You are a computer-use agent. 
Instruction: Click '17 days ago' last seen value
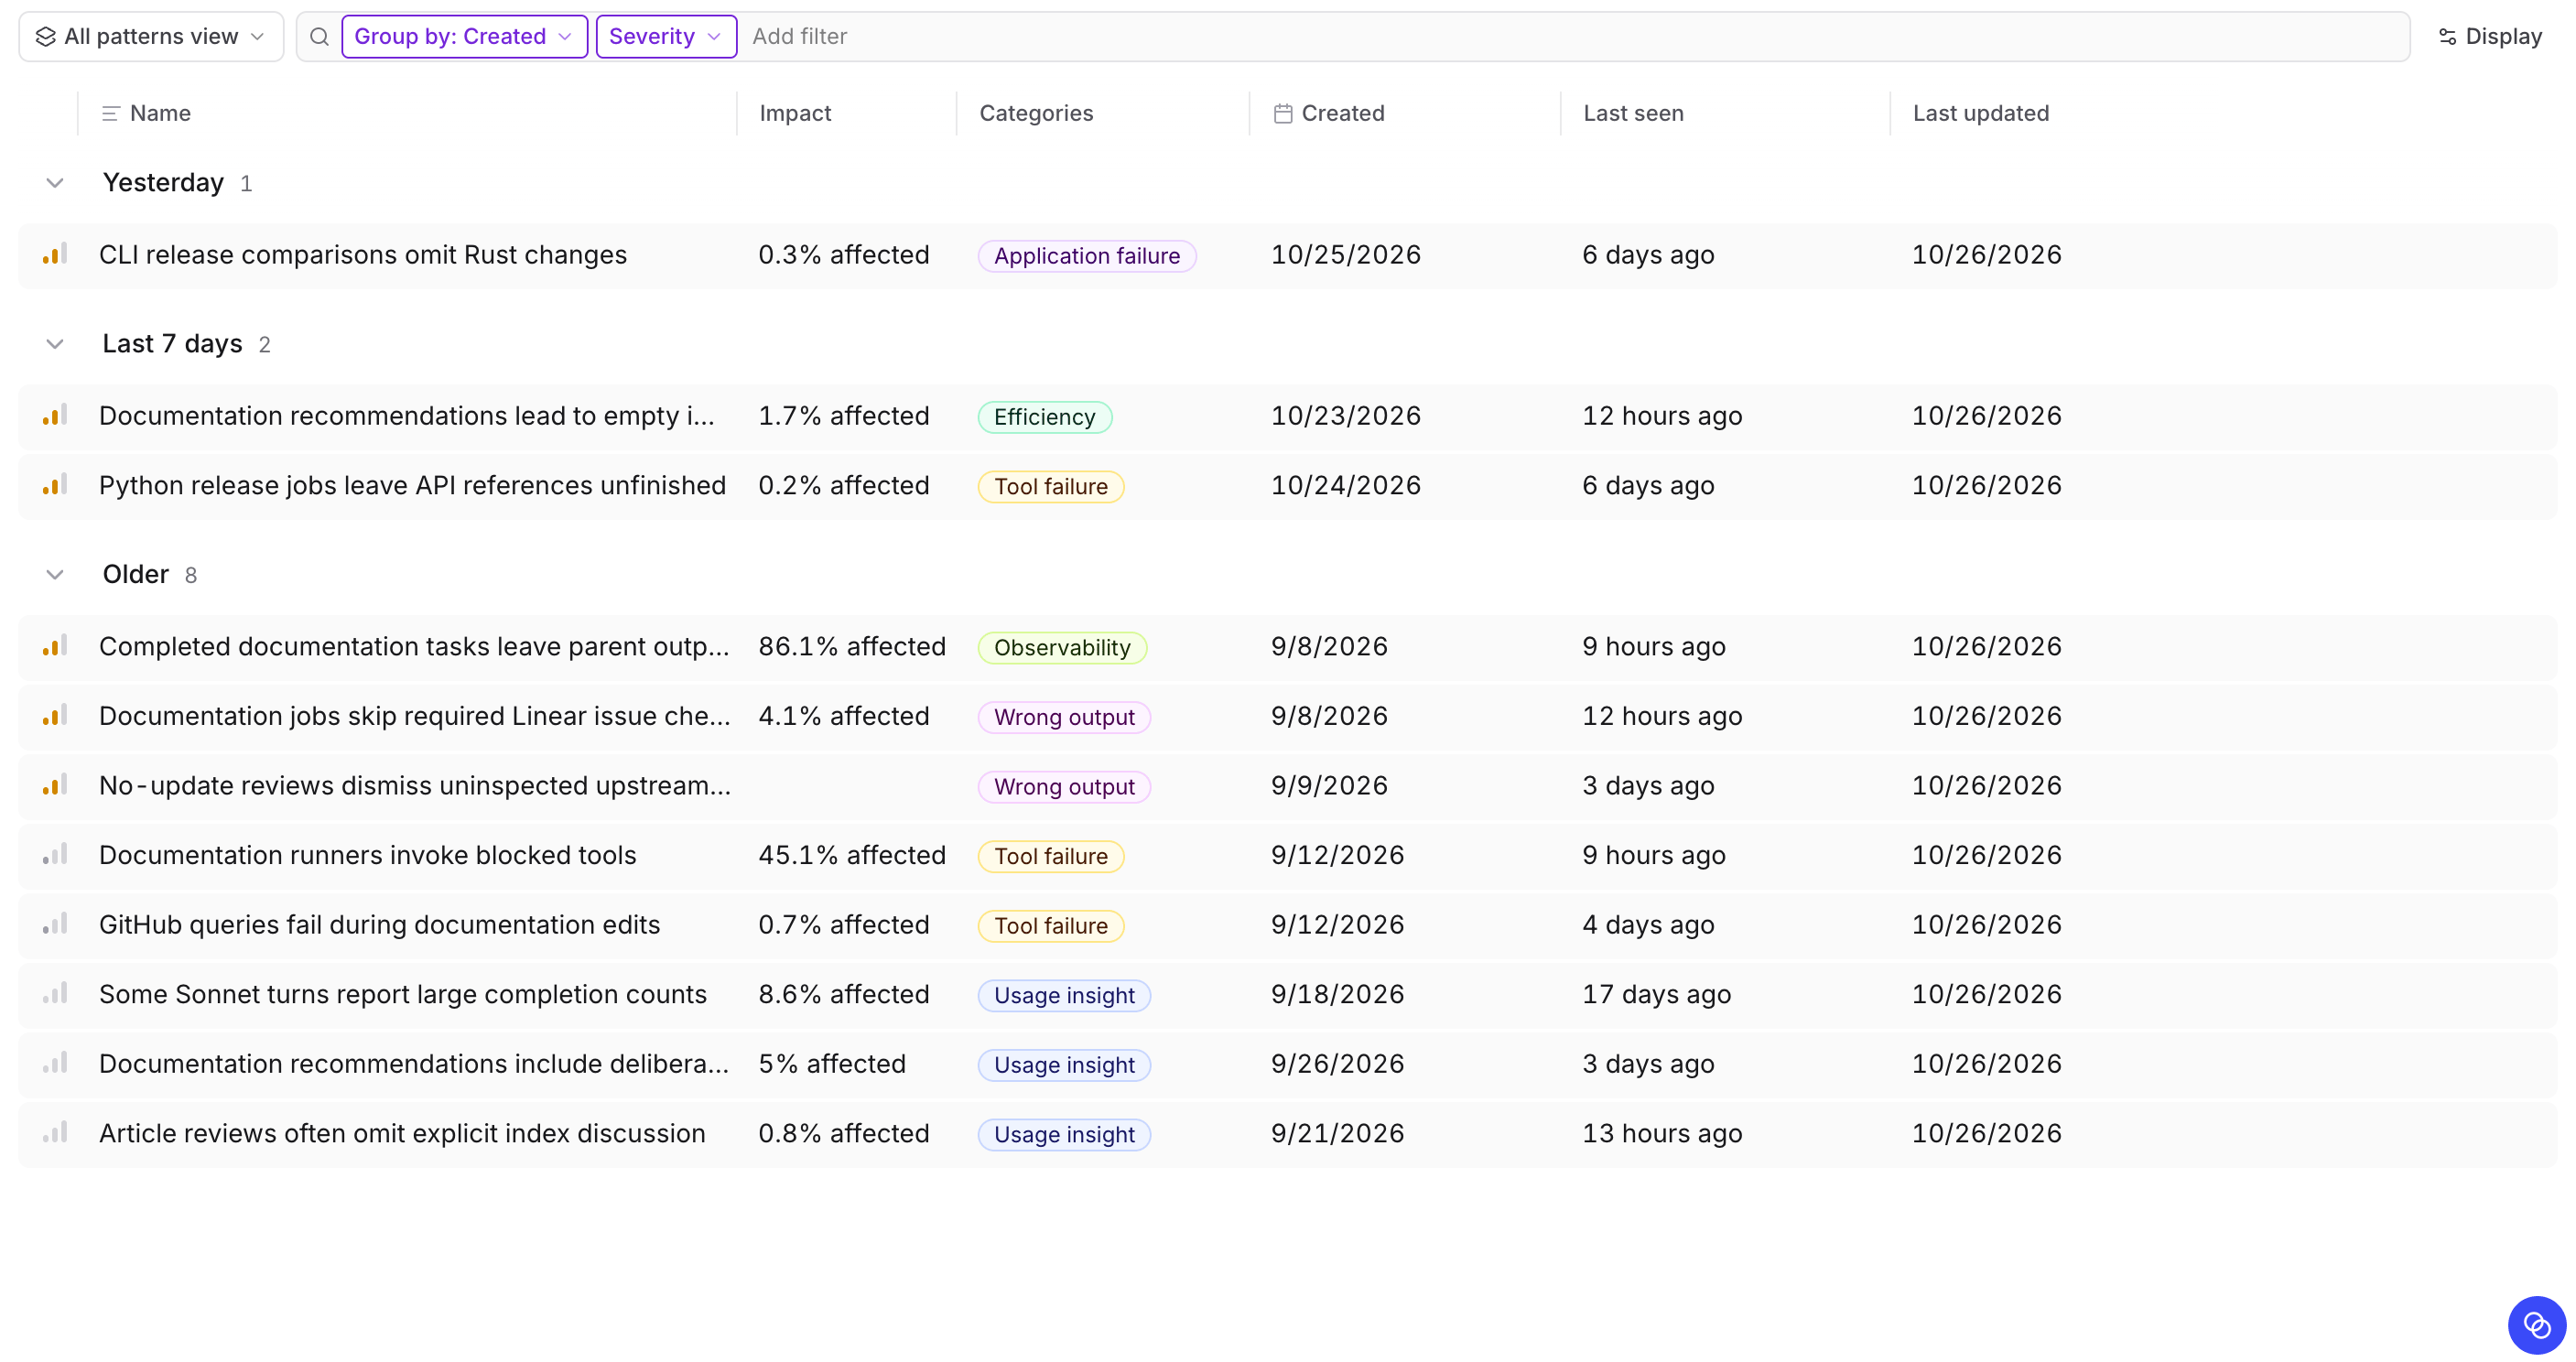[x=1657, y=995]
